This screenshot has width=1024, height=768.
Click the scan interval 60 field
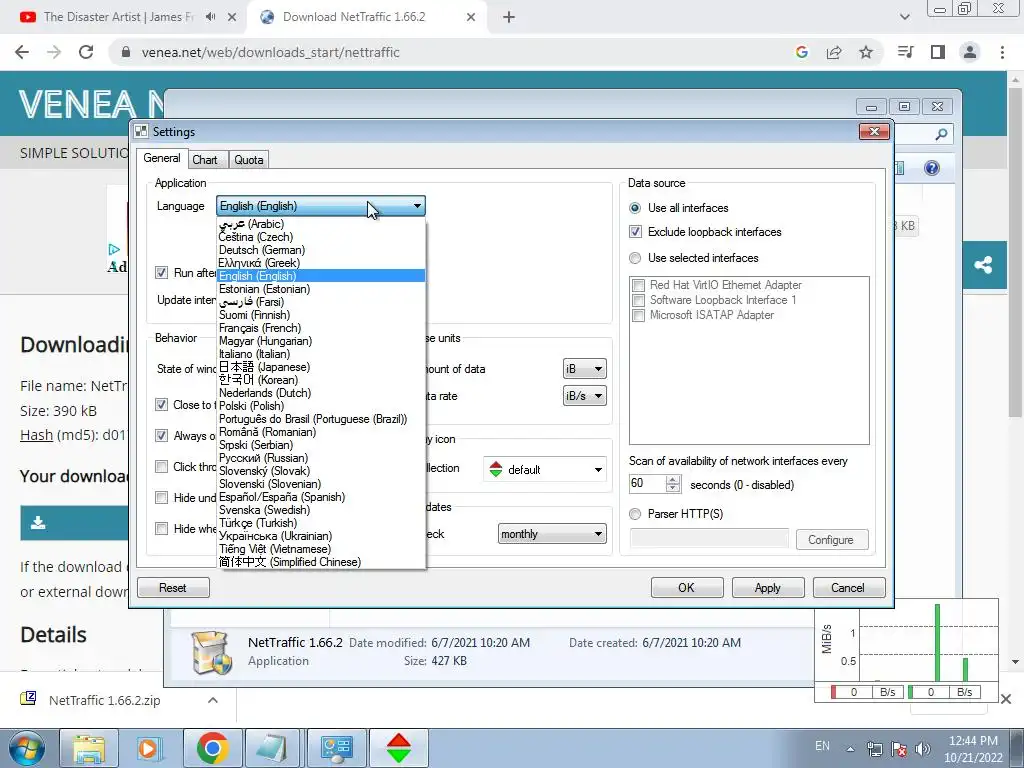(647, 484)
